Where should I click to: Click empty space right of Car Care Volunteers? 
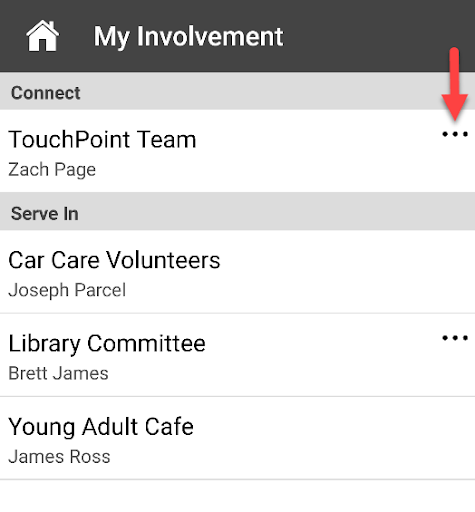pos(347,272)
